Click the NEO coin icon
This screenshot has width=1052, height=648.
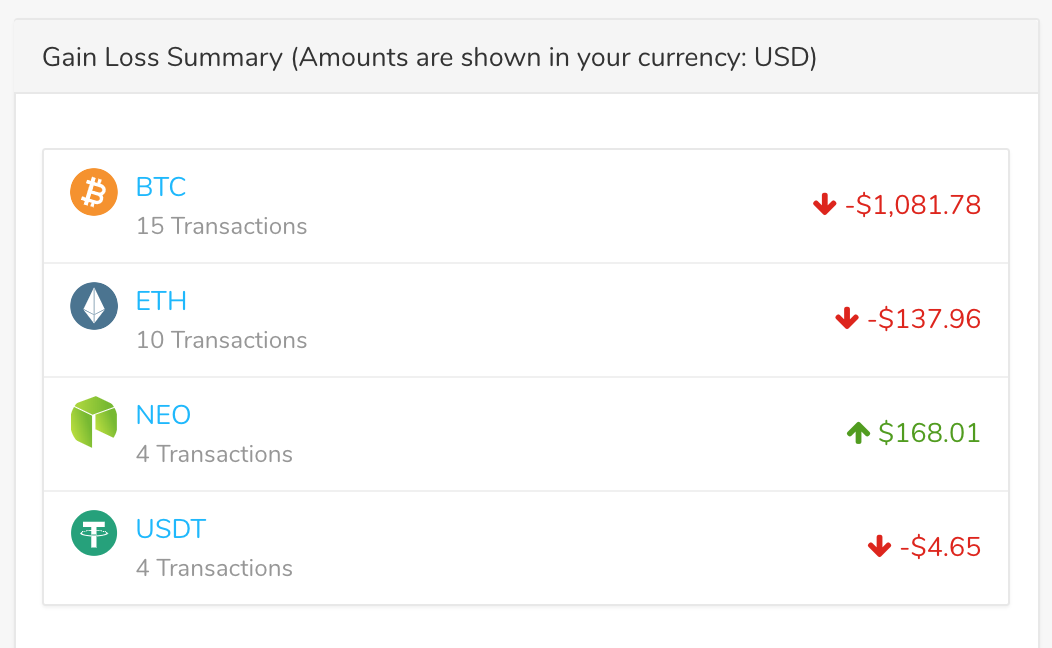[x=93, y=420]
